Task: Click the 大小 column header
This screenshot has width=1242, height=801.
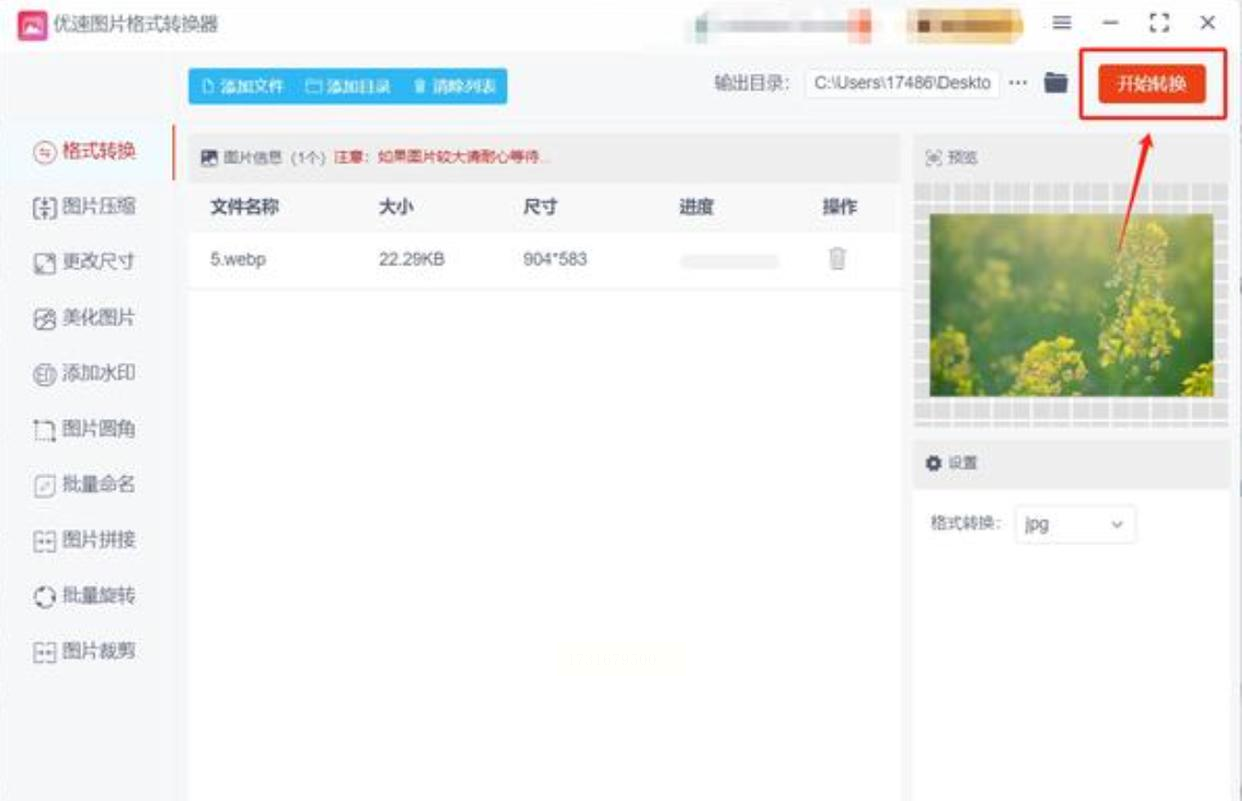Action: (396, 207)
